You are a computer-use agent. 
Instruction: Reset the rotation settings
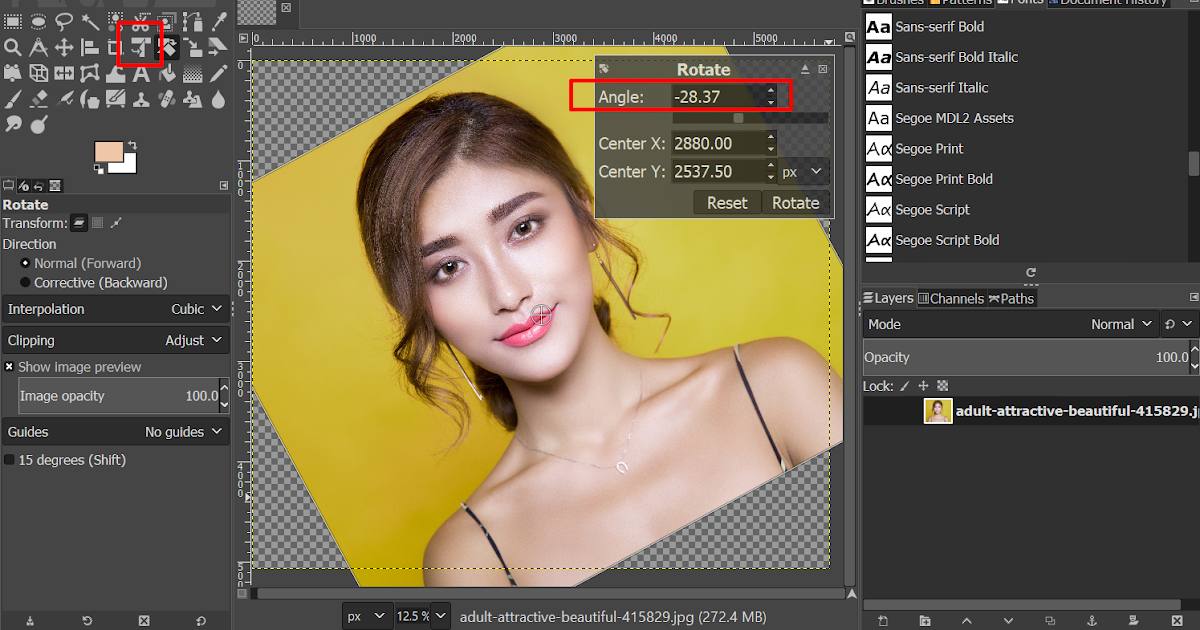(727, 202)
